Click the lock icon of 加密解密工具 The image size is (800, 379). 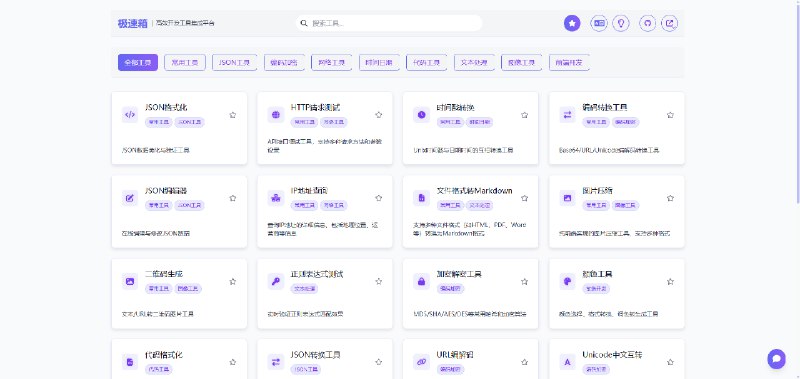coord(421,281)
